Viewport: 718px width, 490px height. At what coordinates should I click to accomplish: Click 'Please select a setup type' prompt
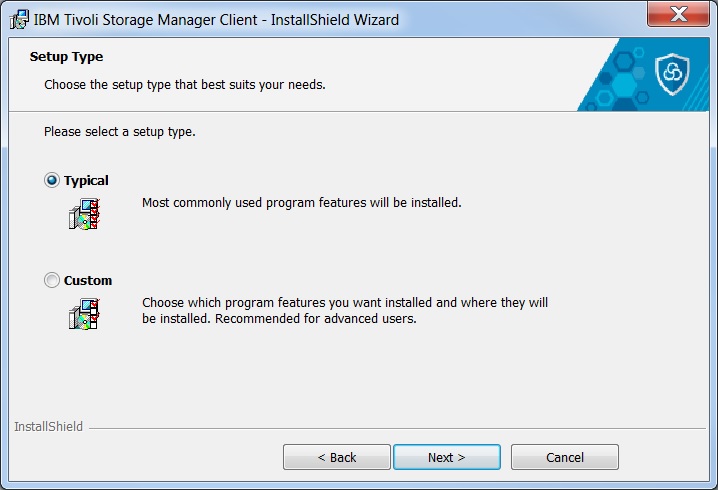[x=120, y=132]
